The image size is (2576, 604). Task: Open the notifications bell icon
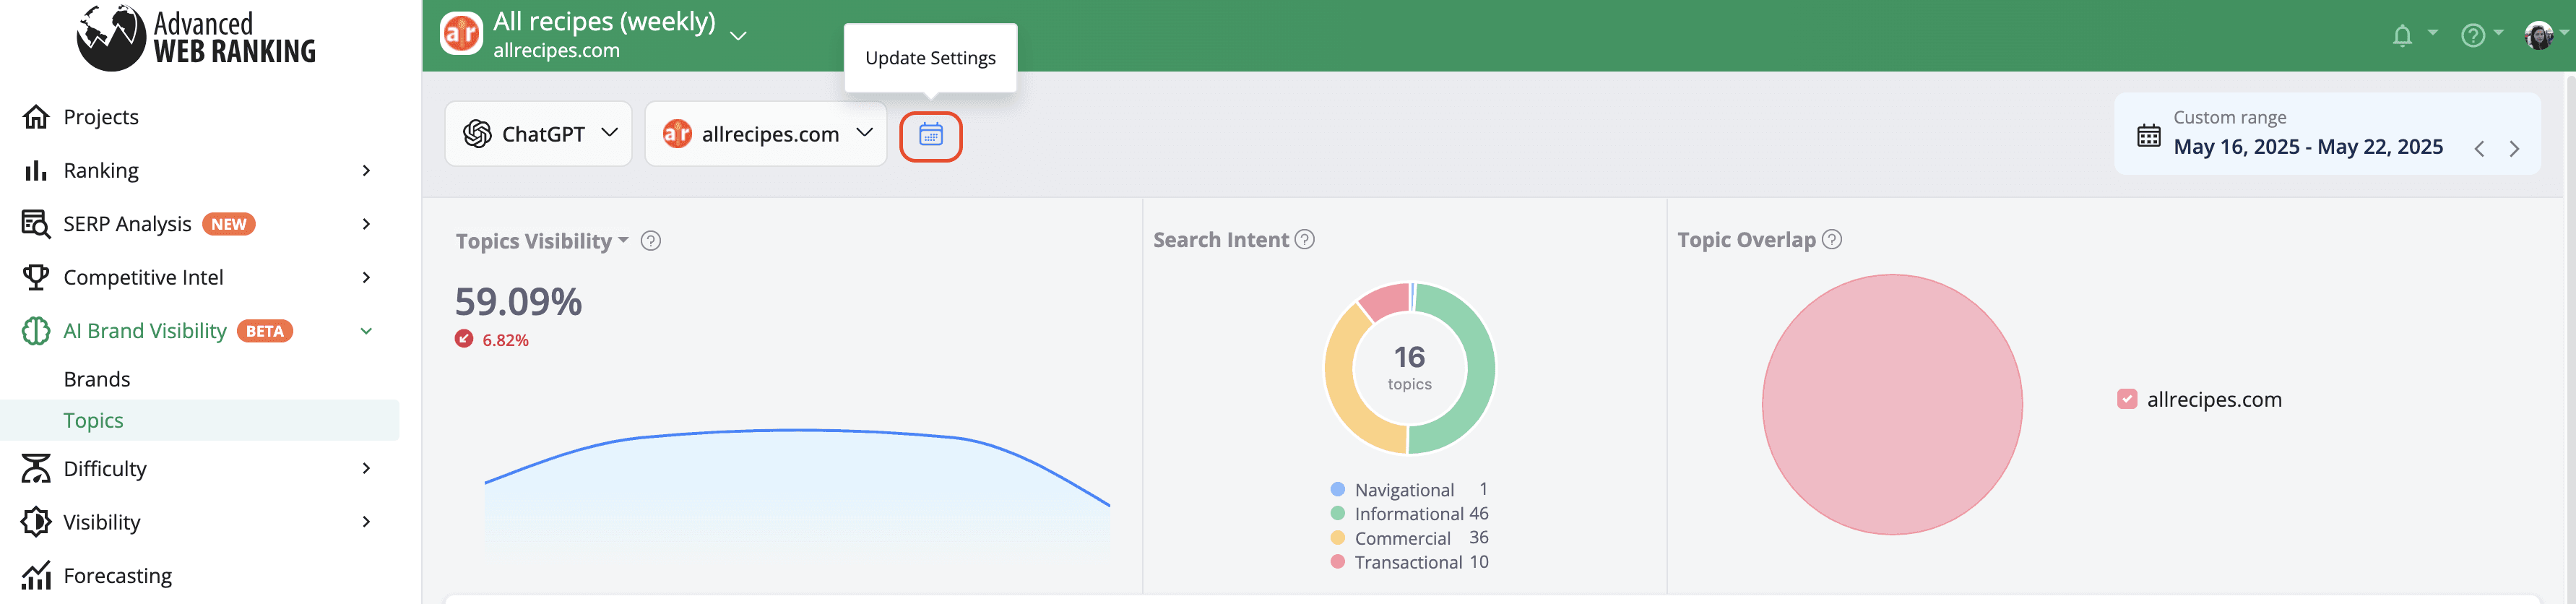coord(2402,36)
